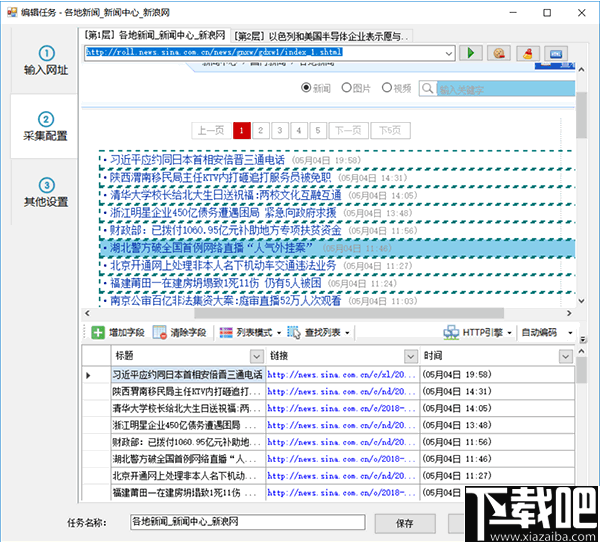Click the data table vertical scrollbar thumb
The image size is (600, 542).
click(x=581, y=370)
